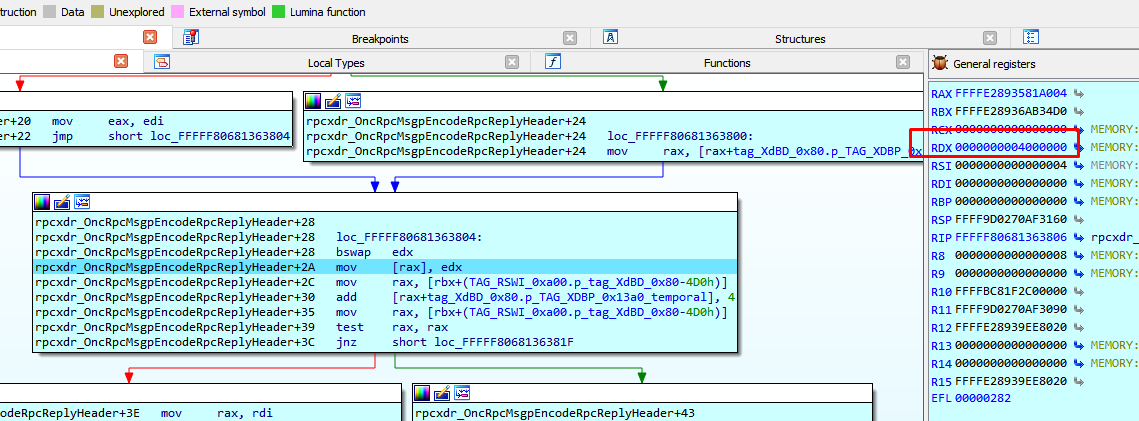Screen dimensions: 1139x421
Task: Close the Local Types tab
Action: [512, 62]
